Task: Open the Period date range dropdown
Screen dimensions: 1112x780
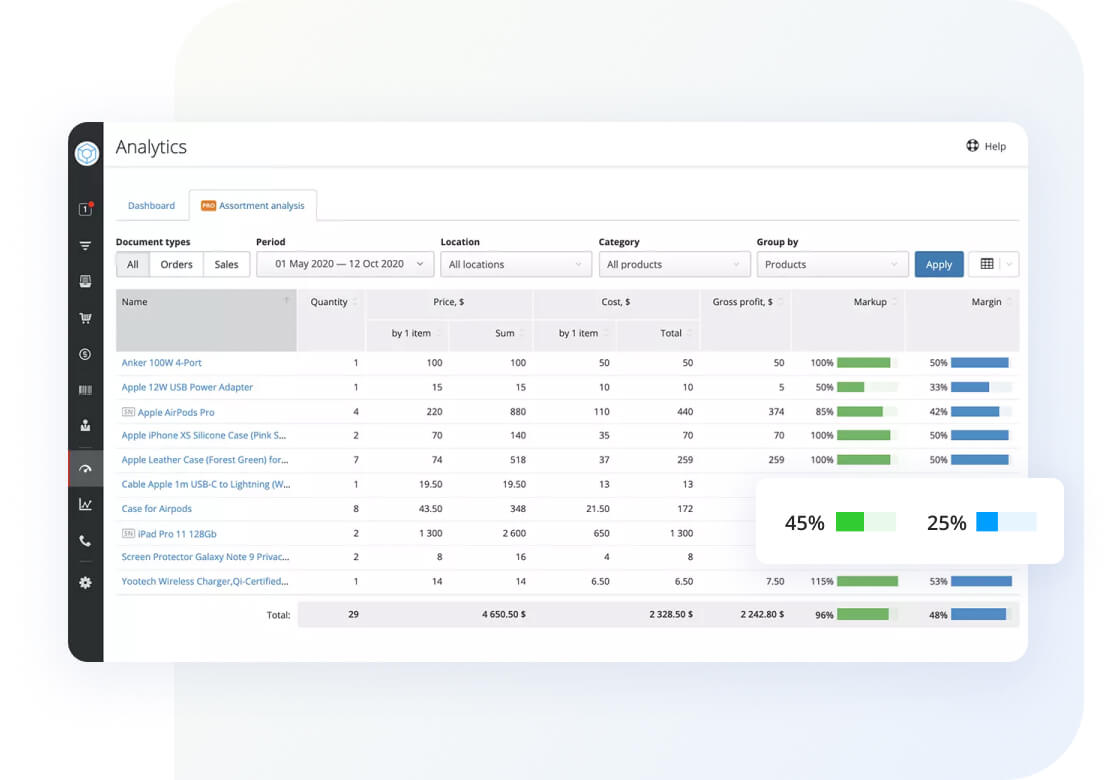Action: click(x=345, y=264)
